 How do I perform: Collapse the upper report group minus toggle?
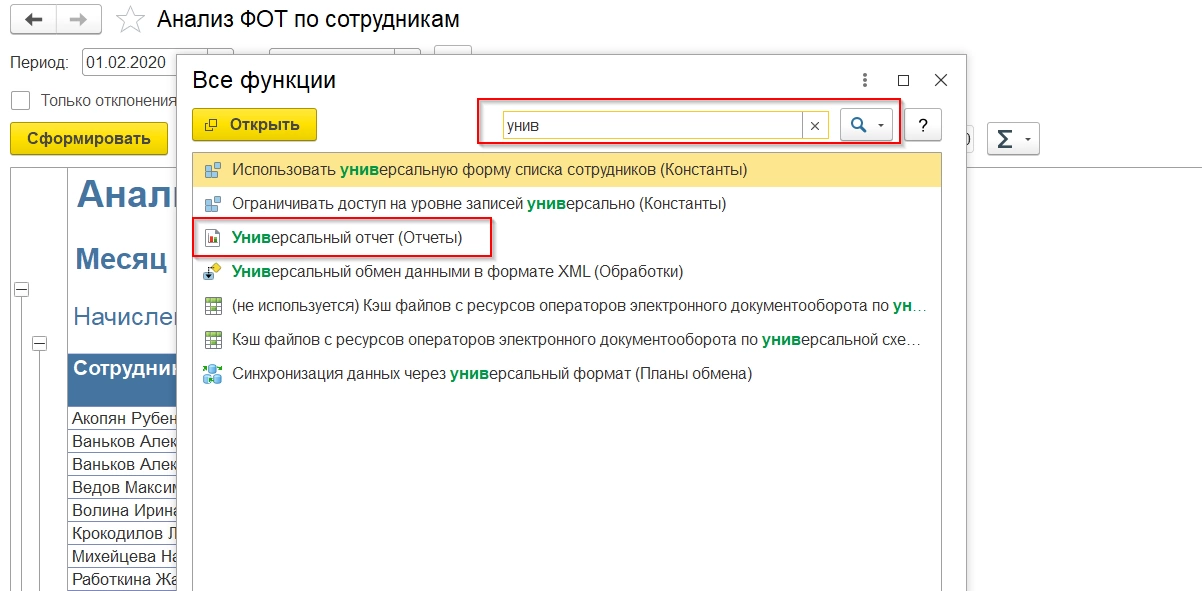(21, 289)
